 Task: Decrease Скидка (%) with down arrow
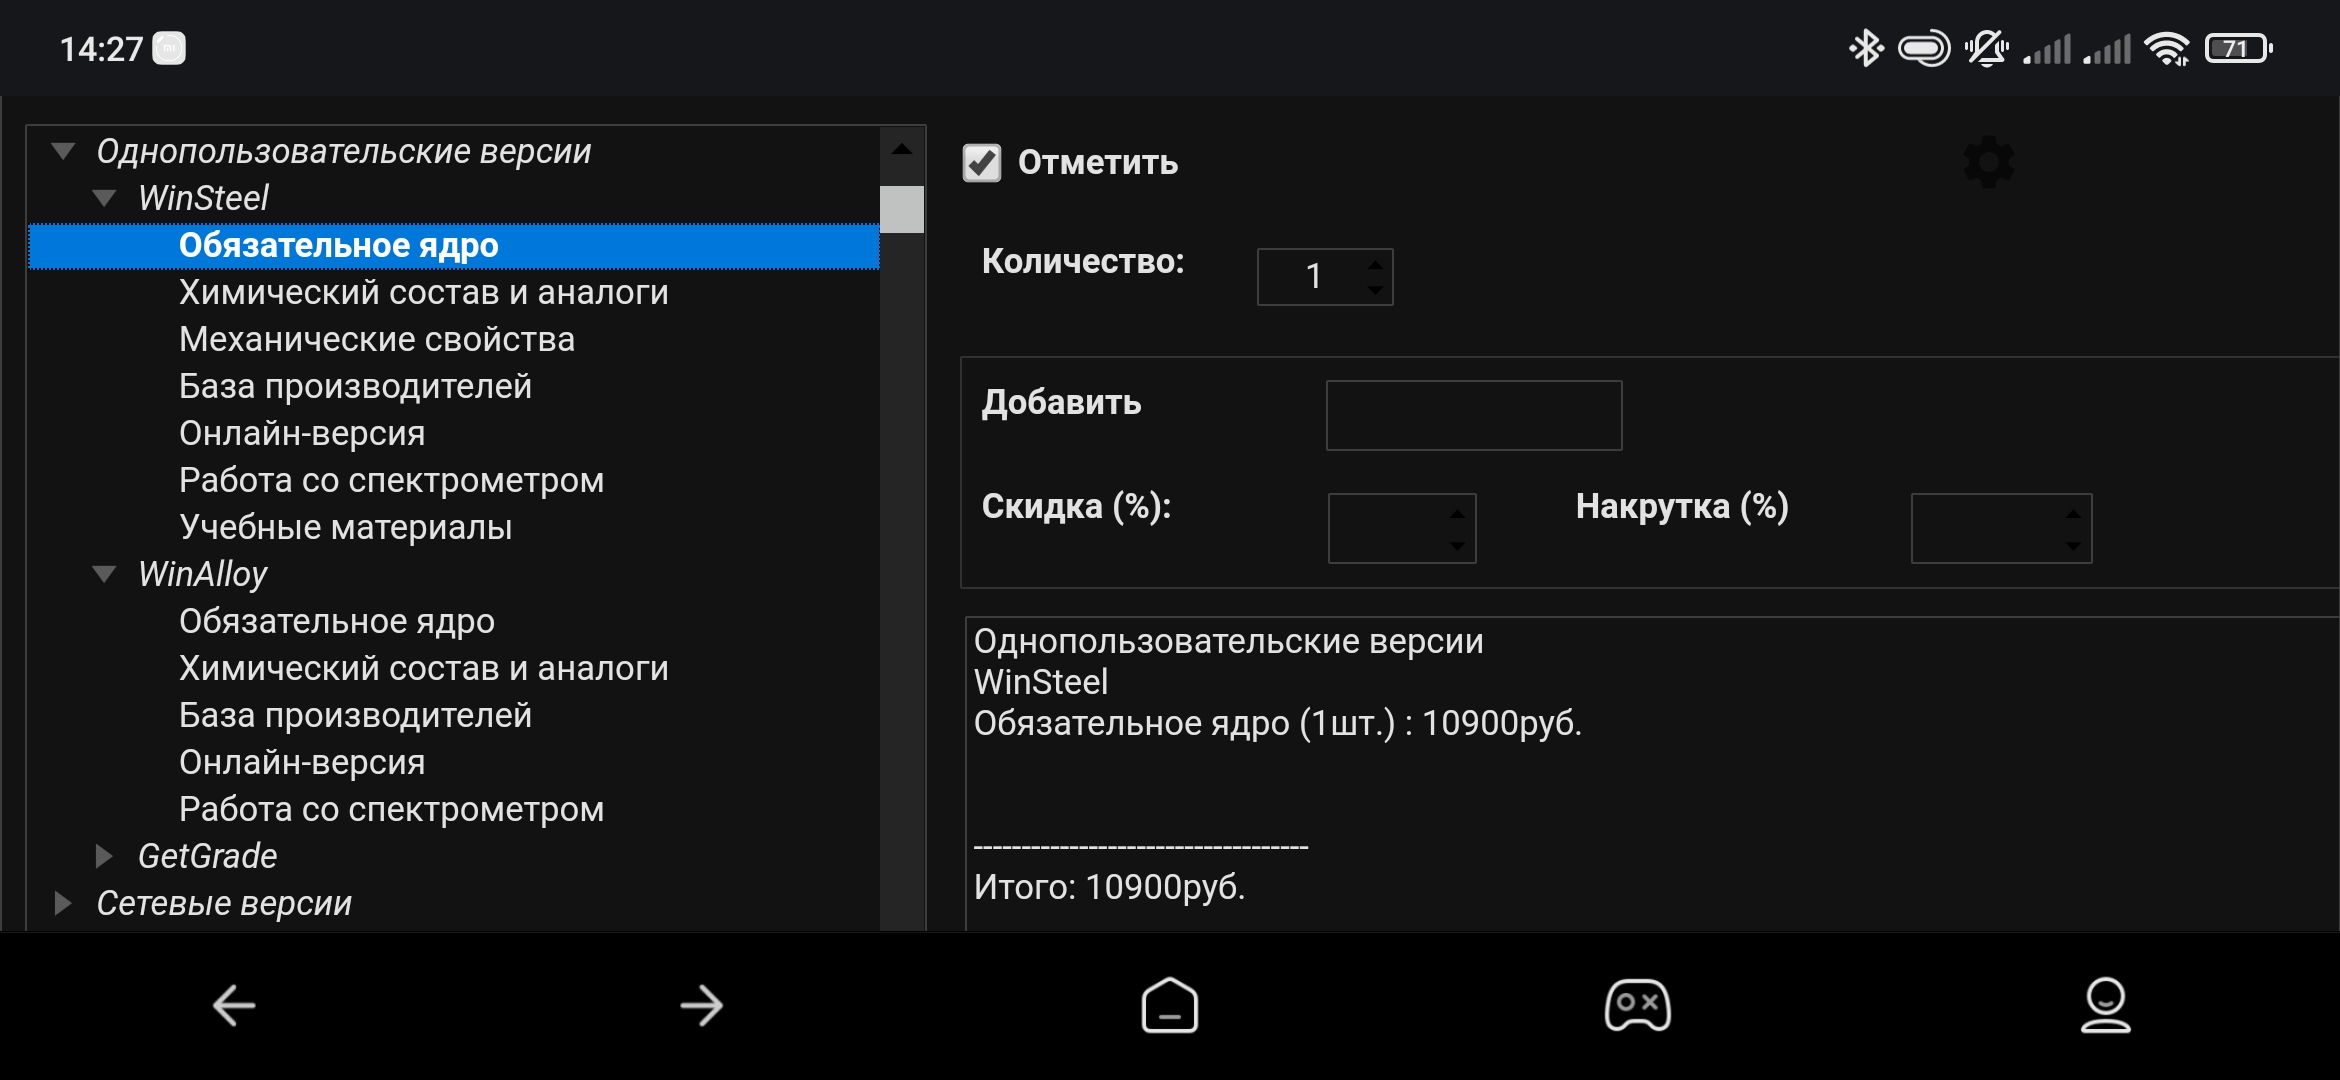[1457, 545]
